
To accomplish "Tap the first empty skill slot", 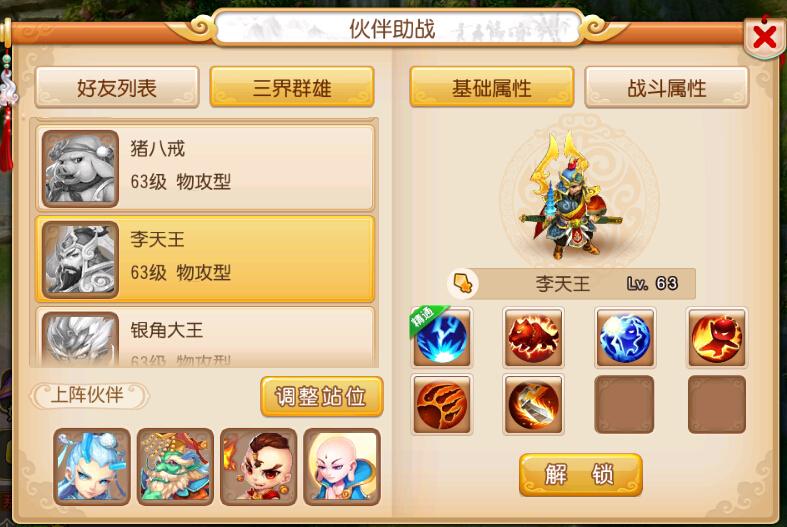I will tap(625, 405).
